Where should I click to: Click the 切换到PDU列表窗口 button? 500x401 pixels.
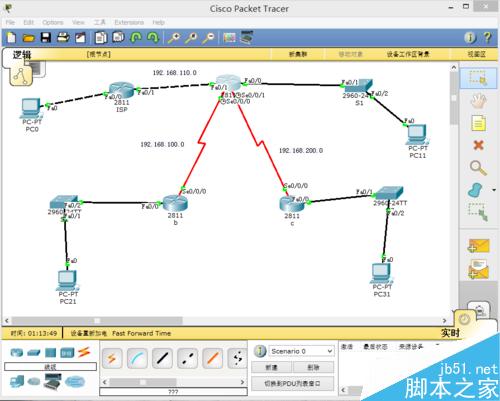(x=292, y=384)
